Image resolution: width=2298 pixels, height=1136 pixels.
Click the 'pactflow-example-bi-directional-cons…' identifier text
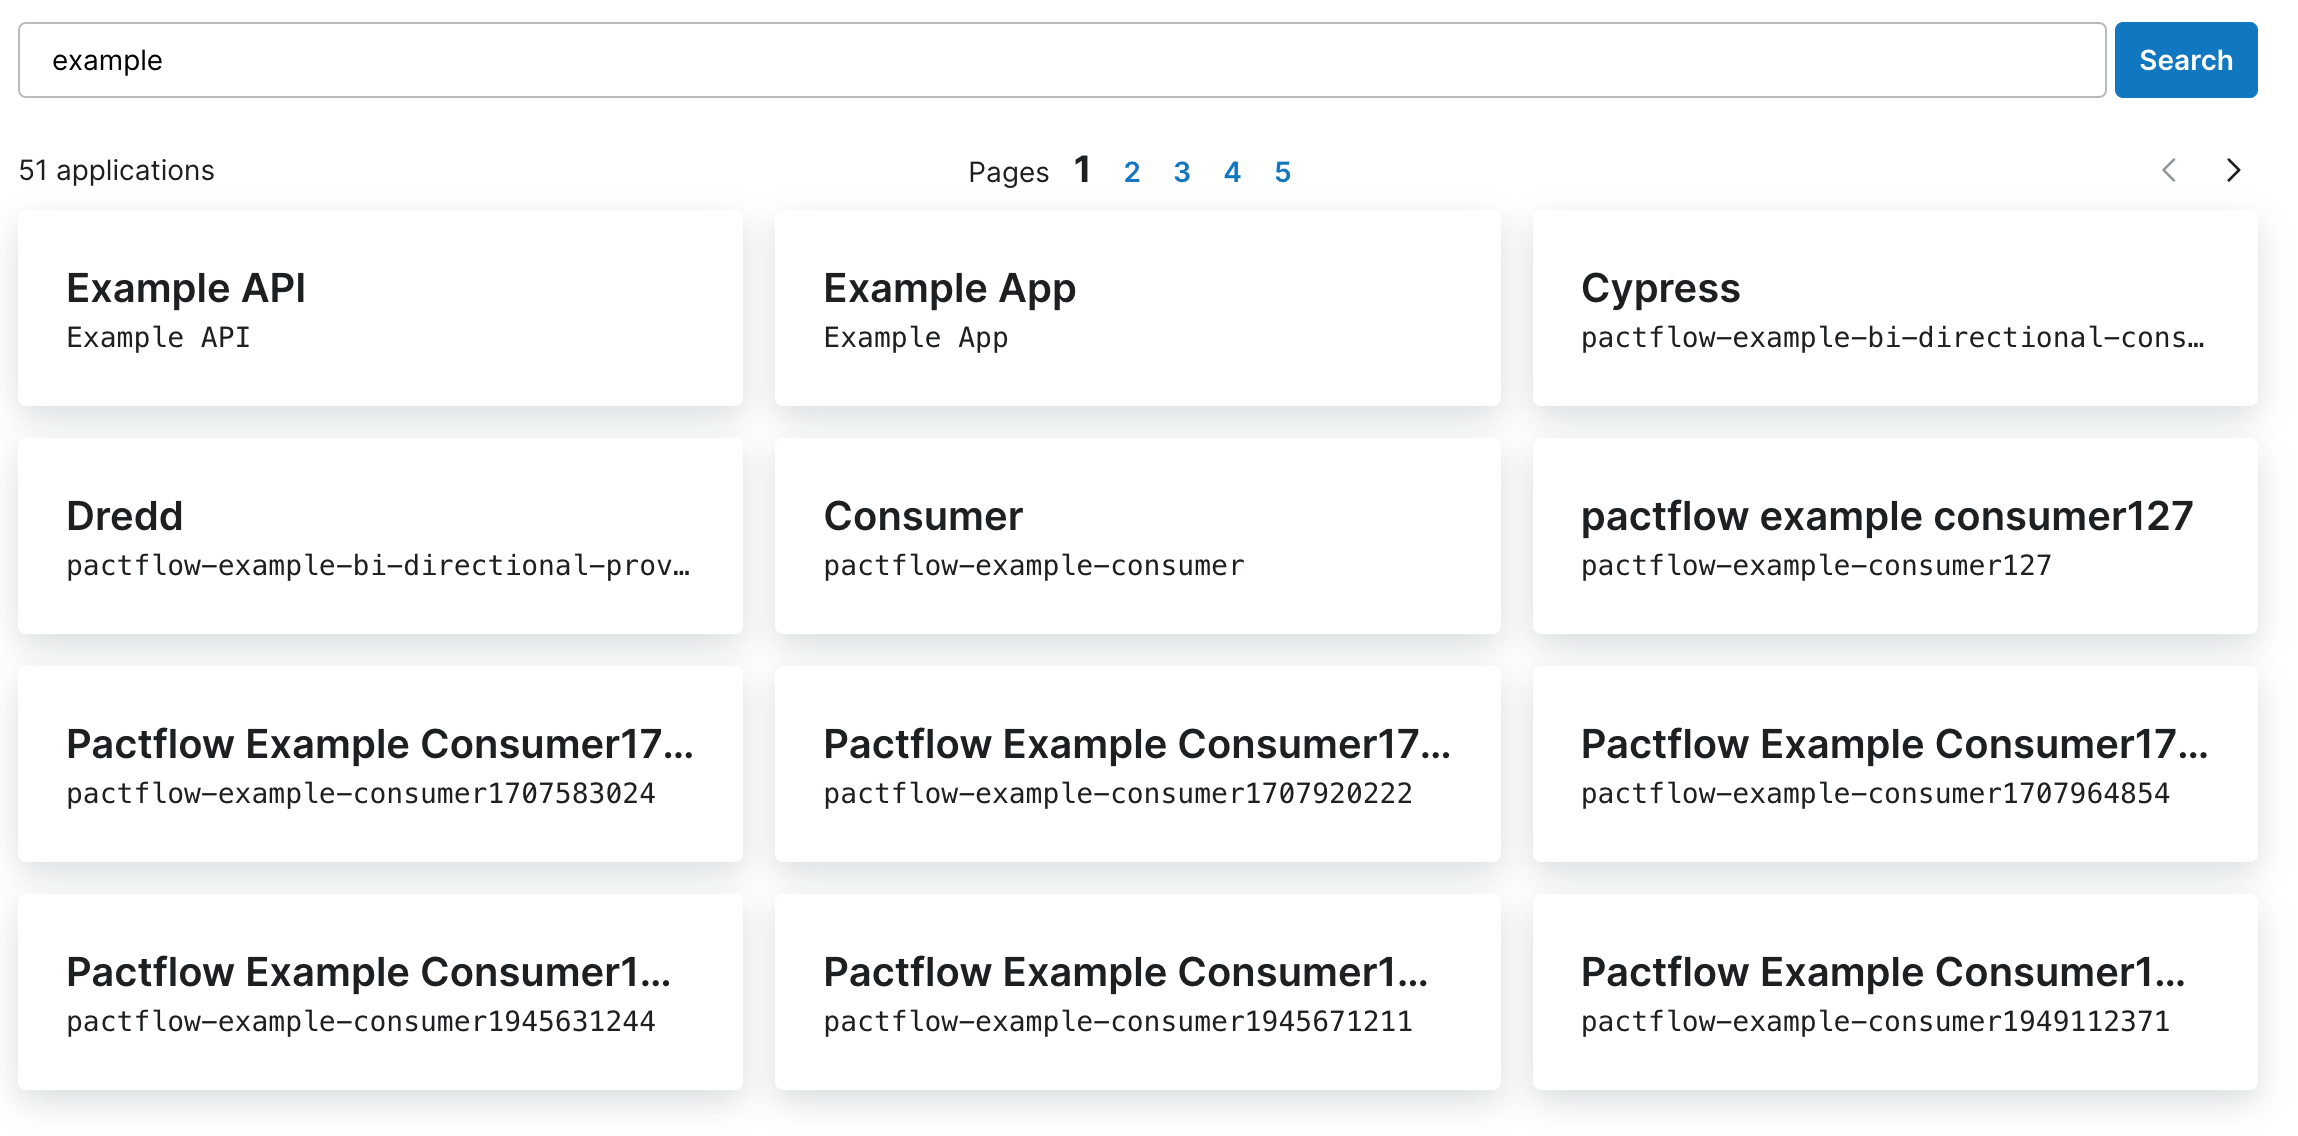pyautogui.click(x=1892, y=338)
